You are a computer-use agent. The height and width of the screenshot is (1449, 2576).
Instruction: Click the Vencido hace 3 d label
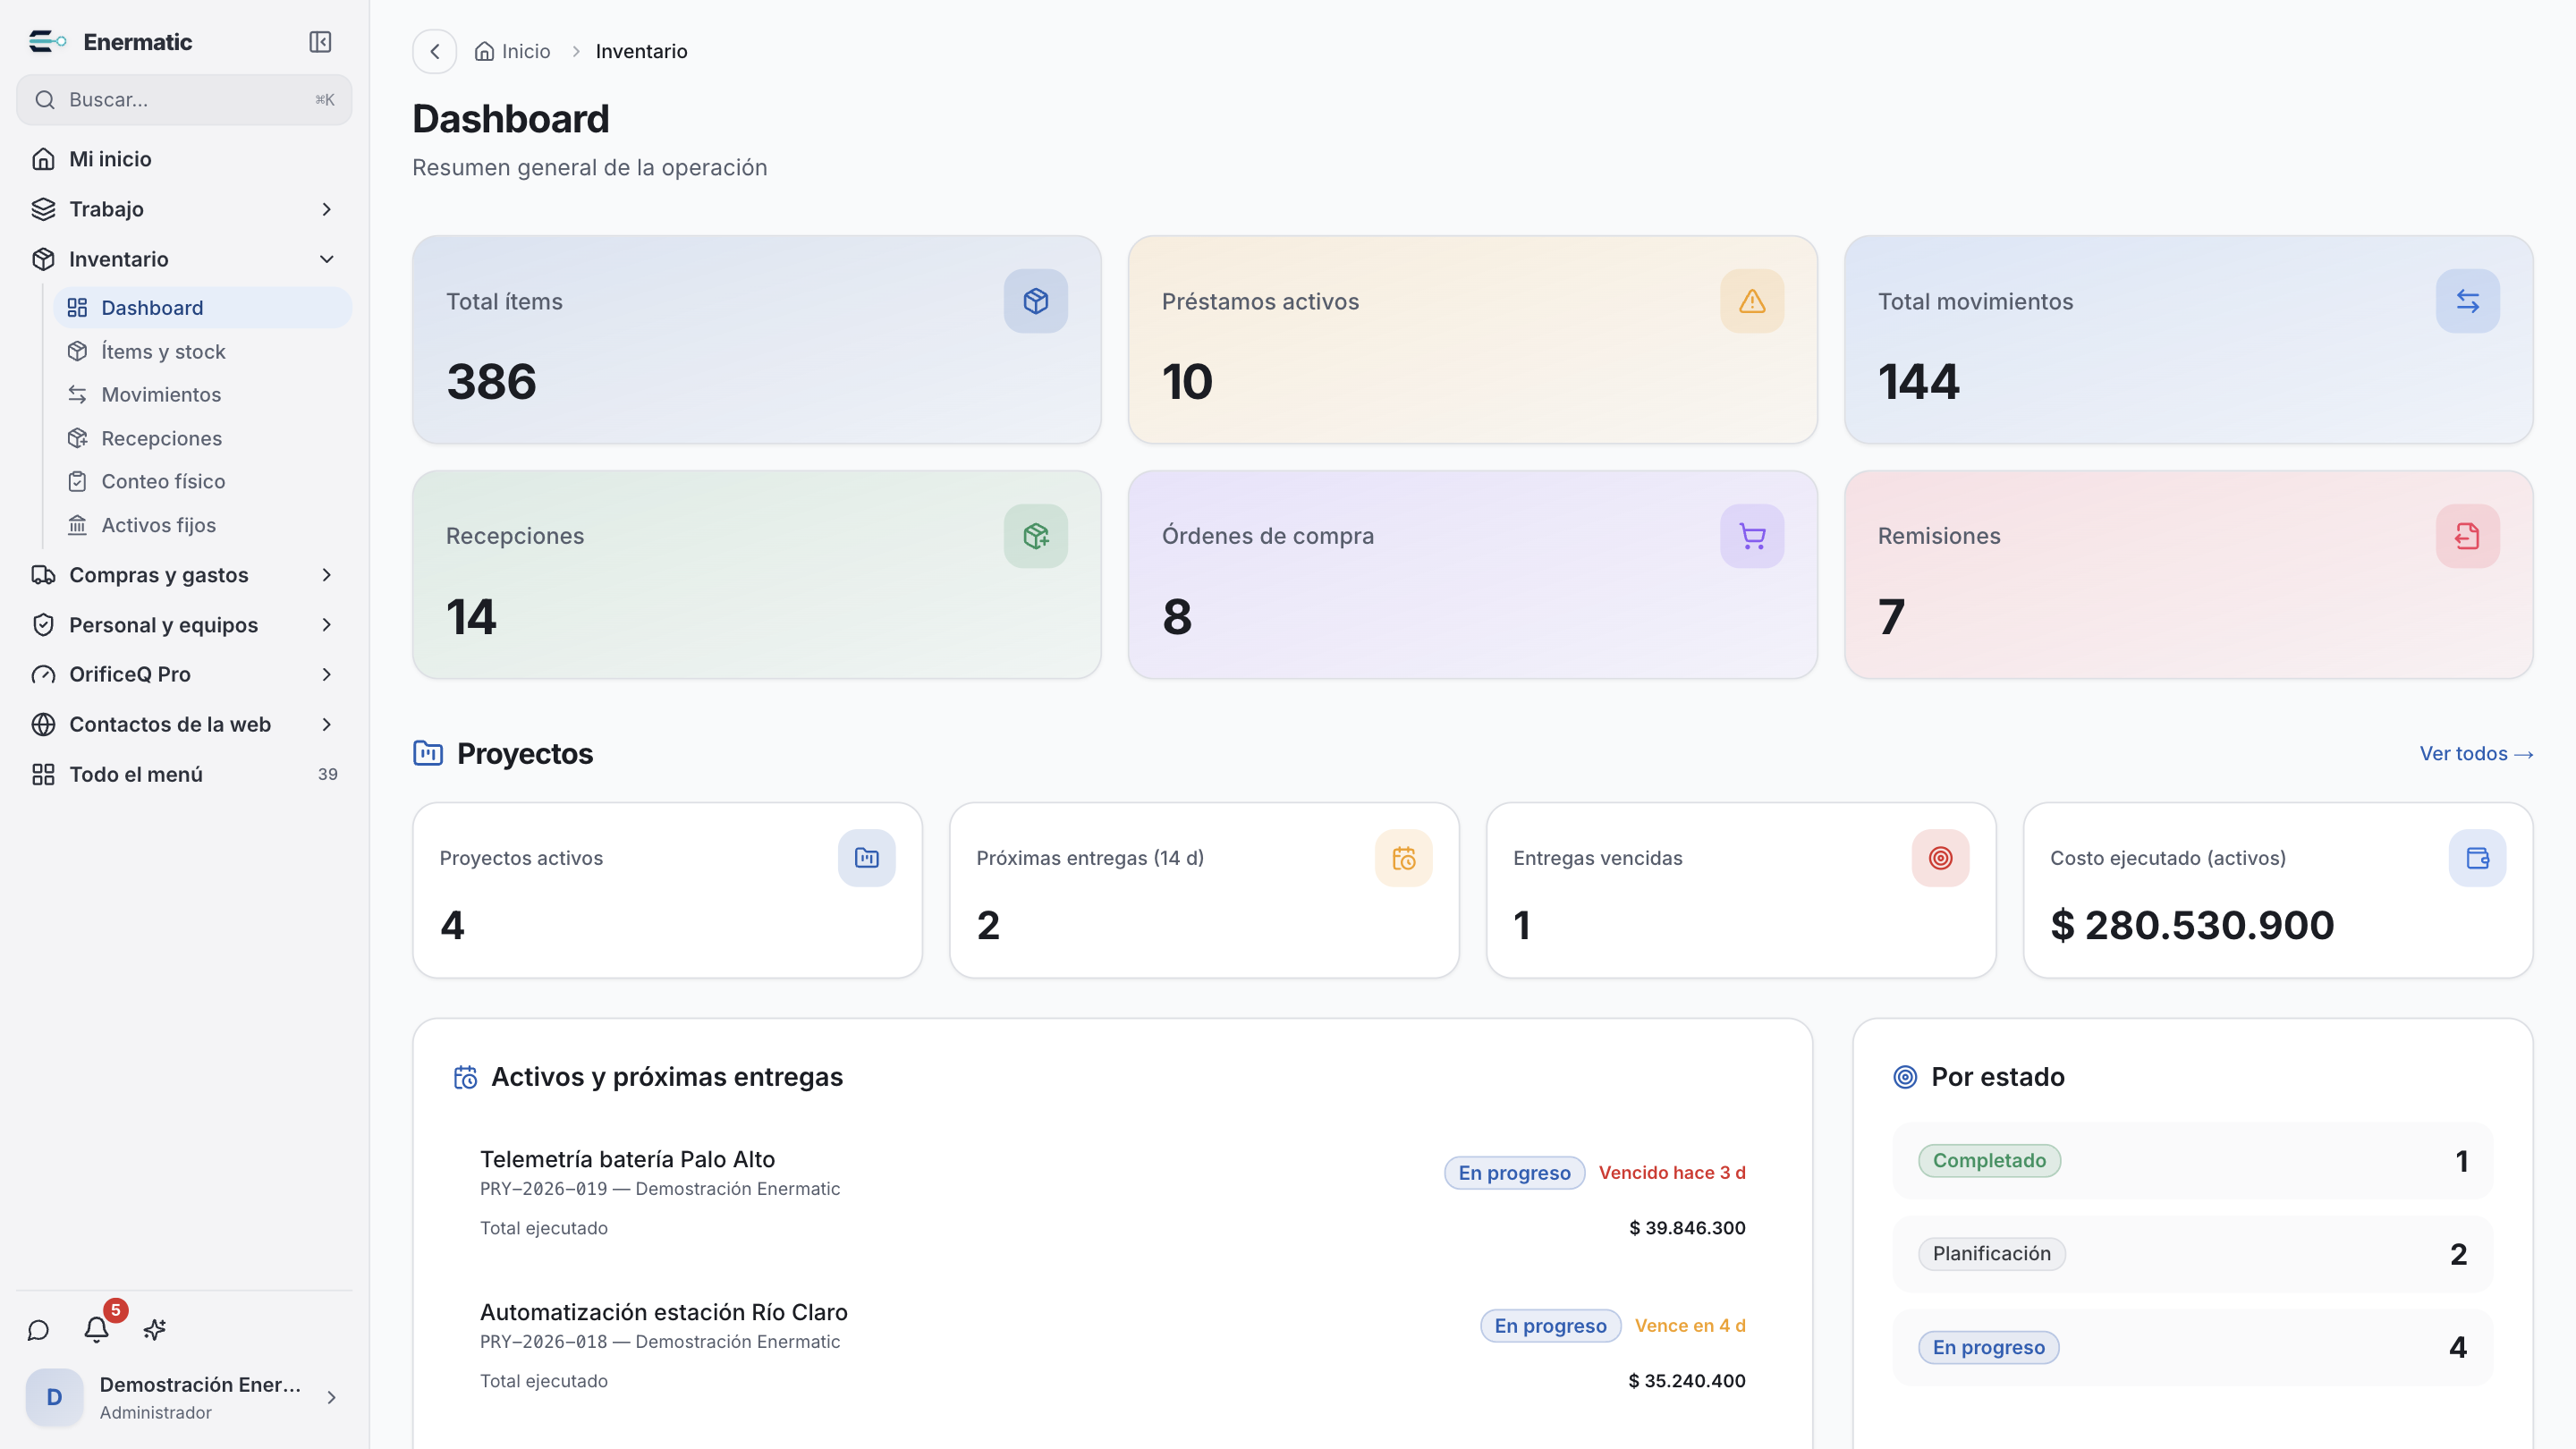(1672, 1172)
